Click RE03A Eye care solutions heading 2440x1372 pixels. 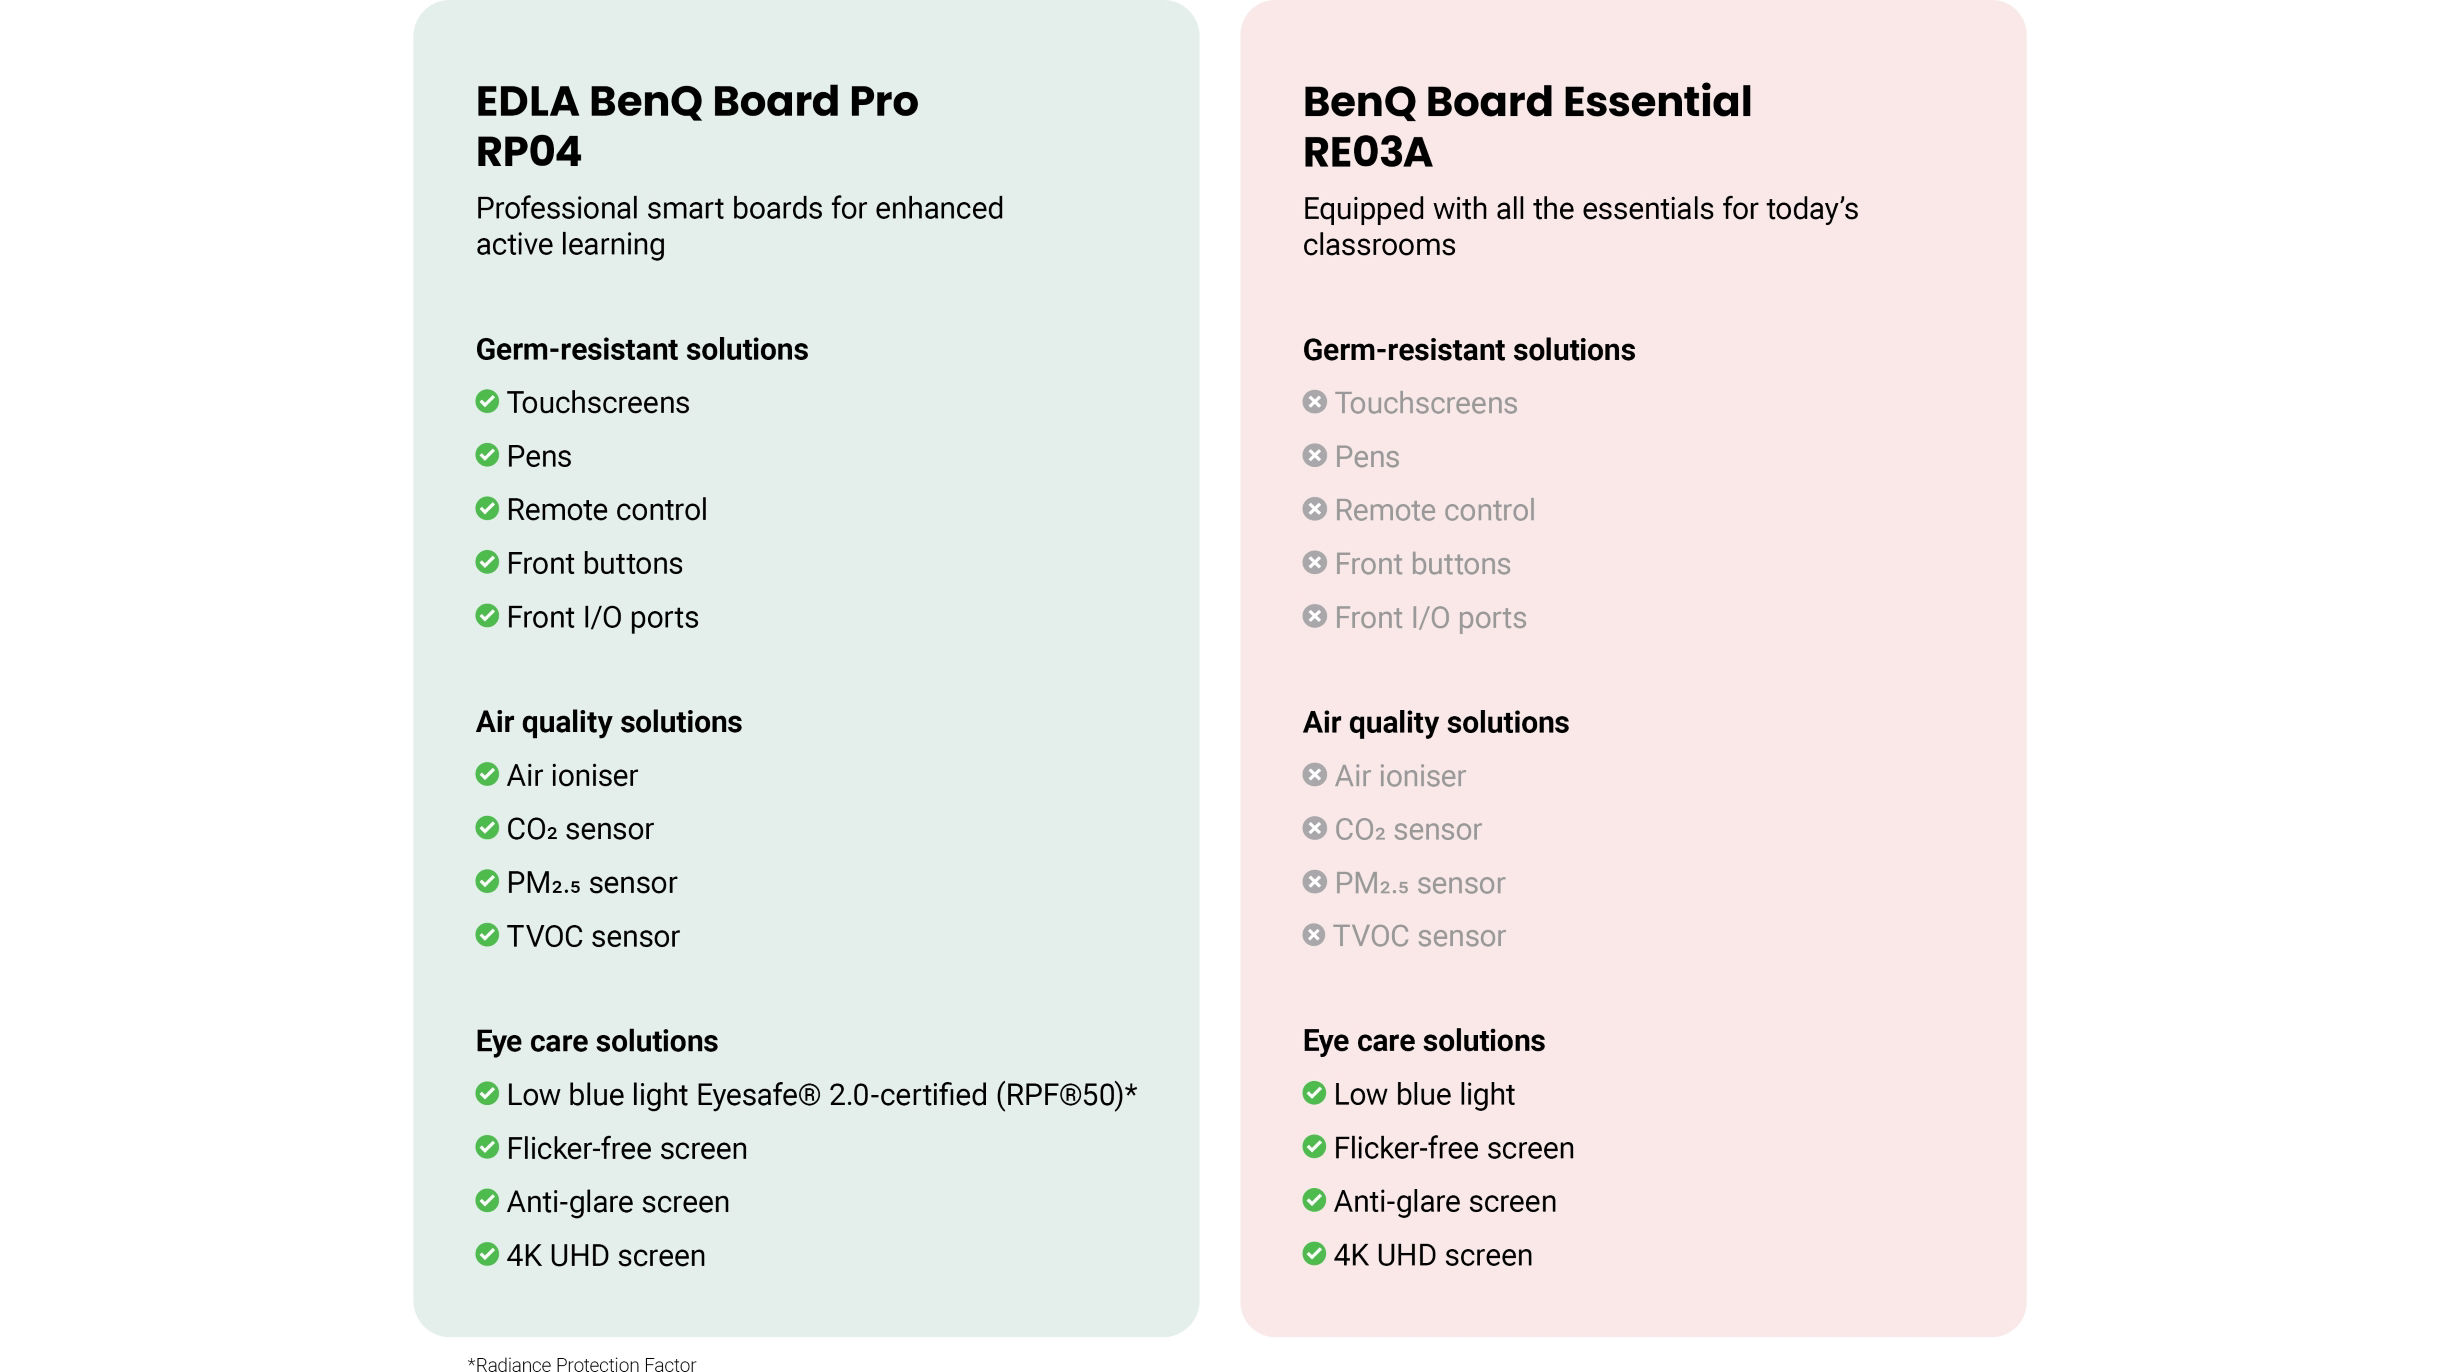point(1424,1041)
